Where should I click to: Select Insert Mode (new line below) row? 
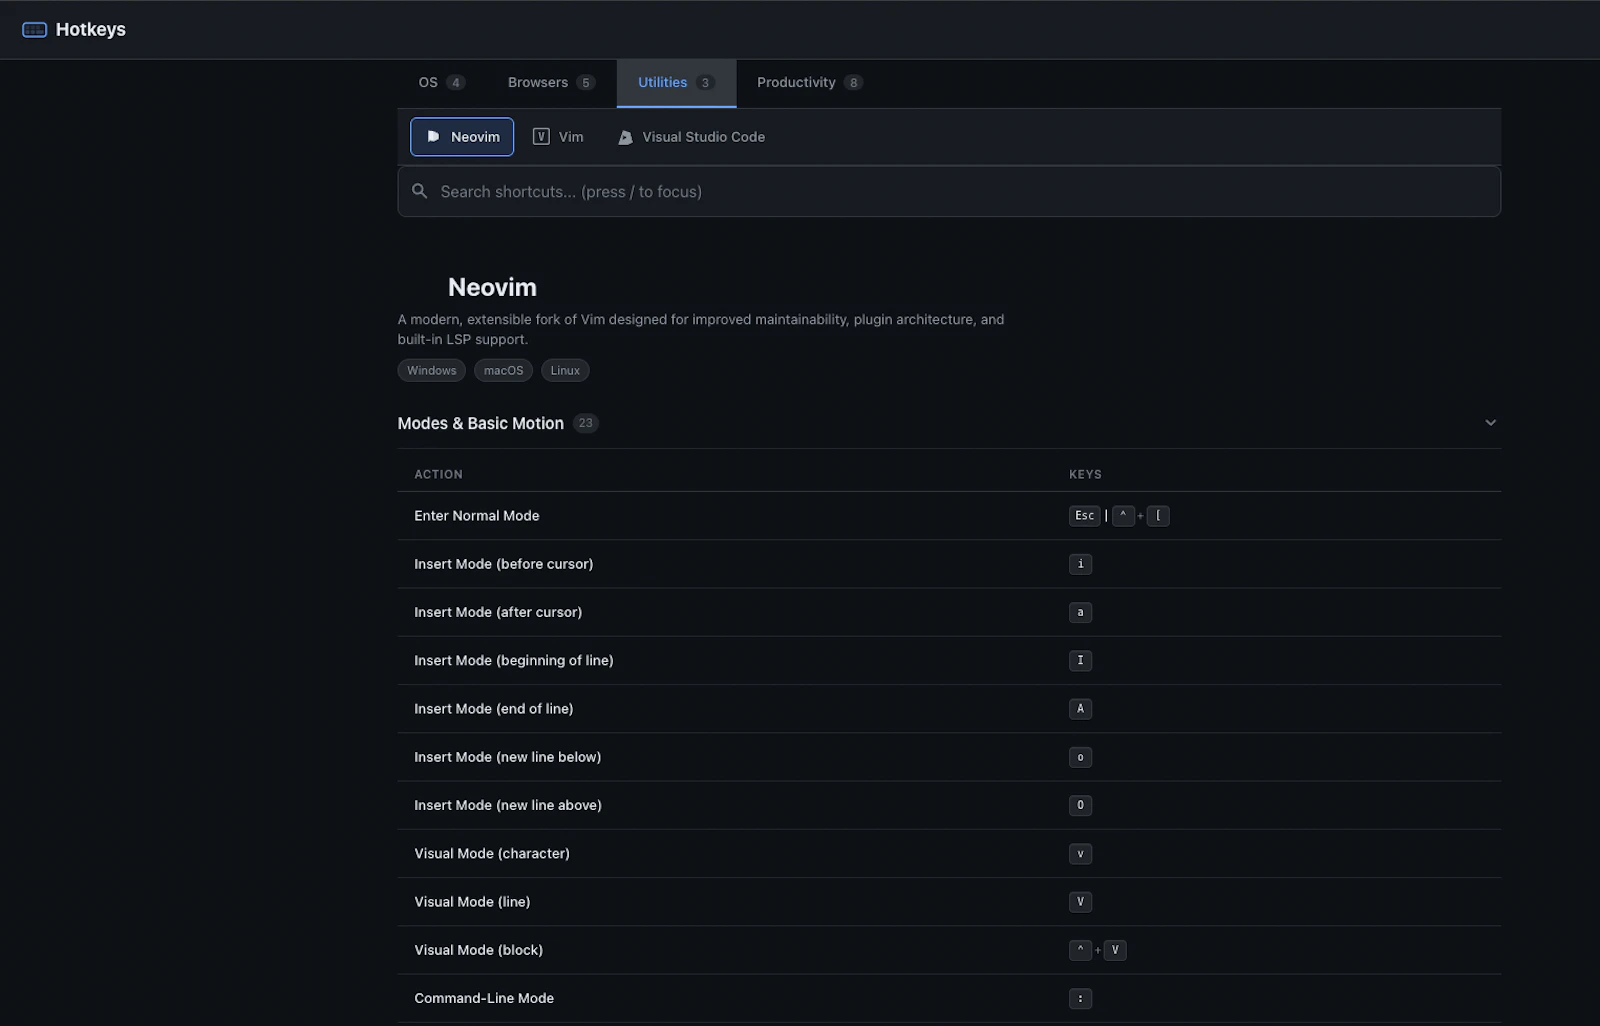point(949,757)
